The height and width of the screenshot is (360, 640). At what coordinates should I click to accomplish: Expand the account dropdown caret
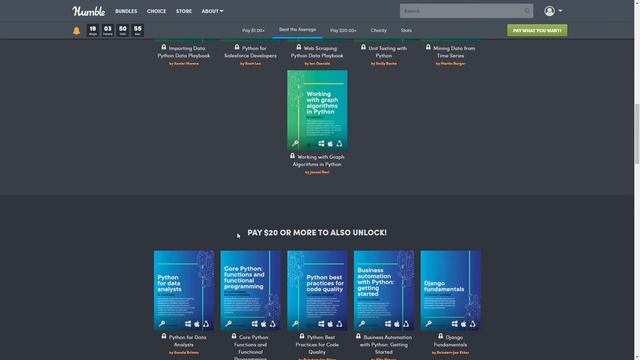click(x=560, y=11)
